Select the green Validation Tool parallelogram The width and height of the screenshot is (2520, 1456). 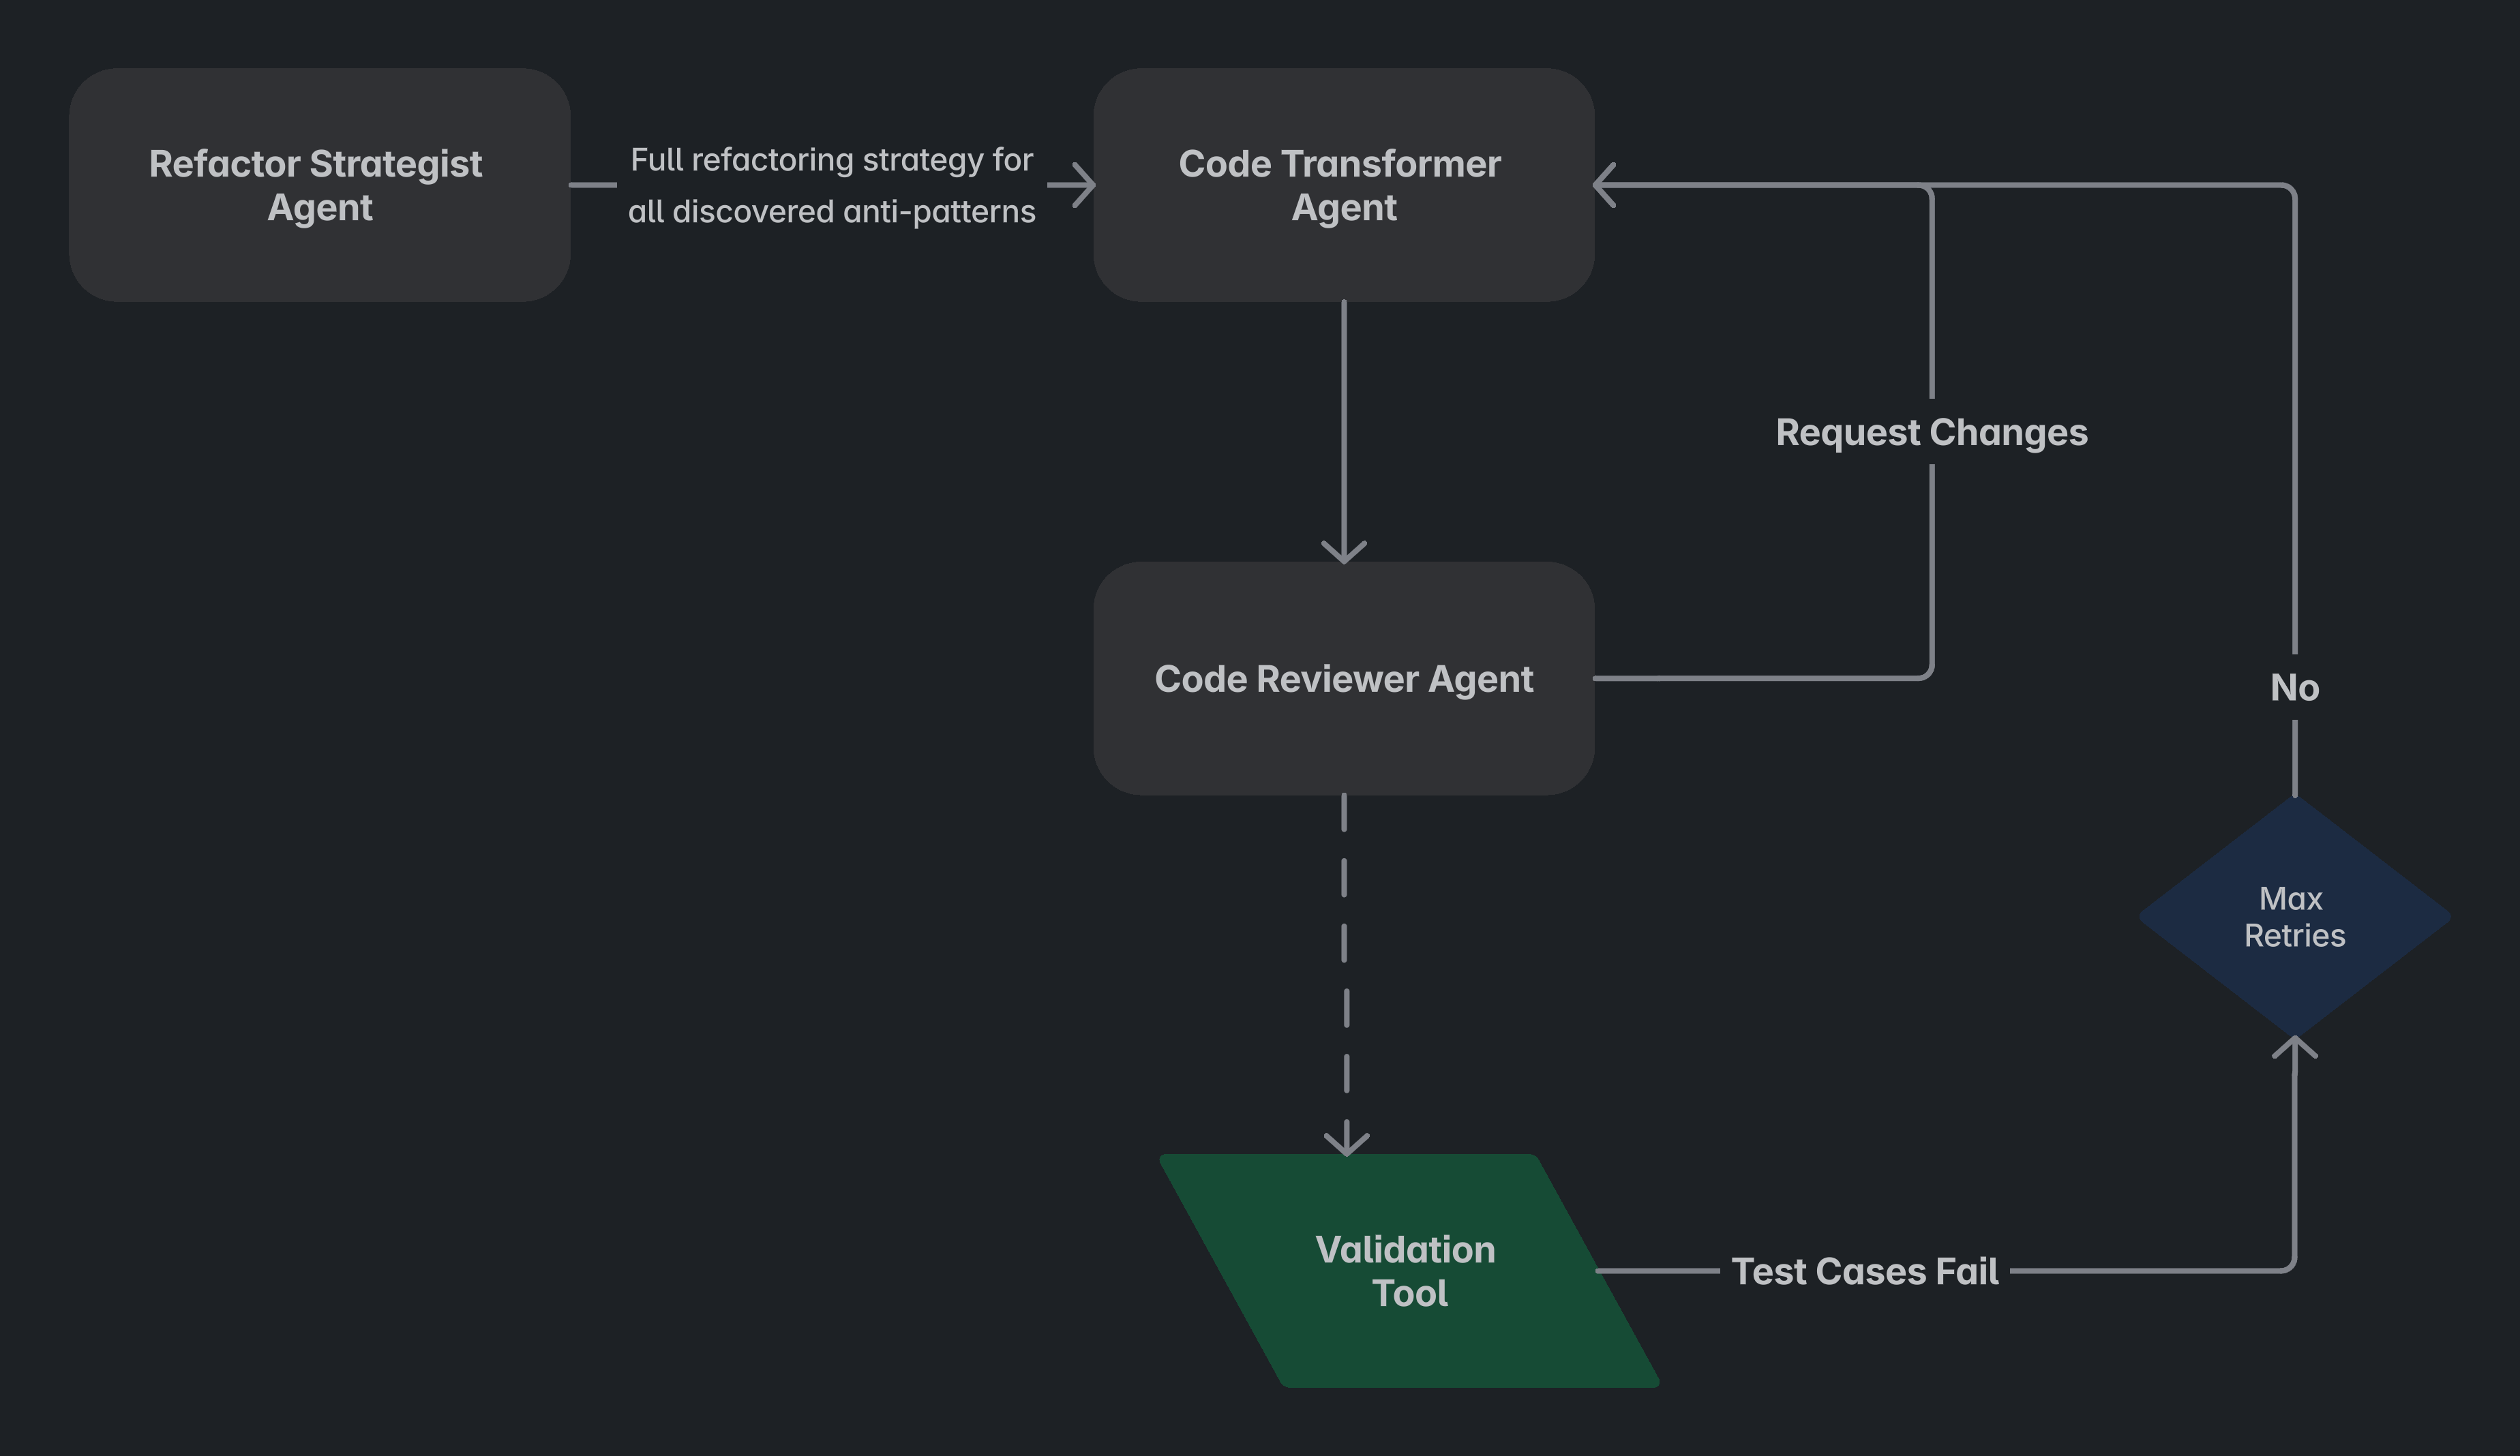click(x=1409, y=1271)
